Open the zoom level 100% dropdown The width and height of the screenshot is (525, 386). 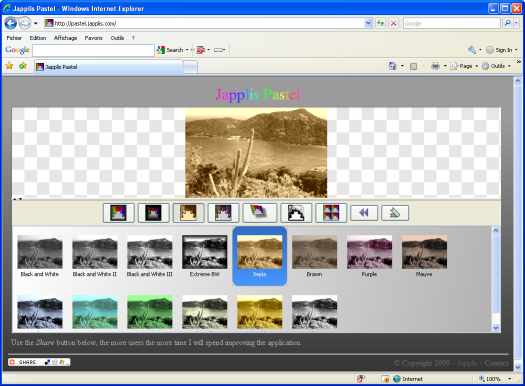510,379
